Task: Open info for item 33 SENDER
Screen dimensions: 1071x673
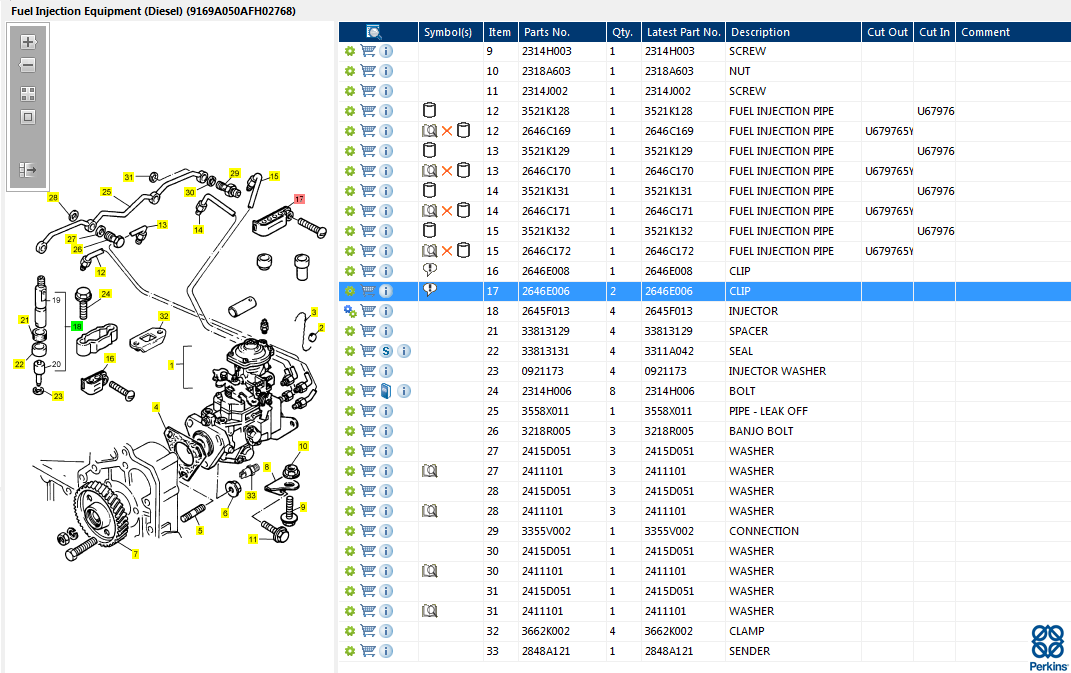Action: coord(386,651)
